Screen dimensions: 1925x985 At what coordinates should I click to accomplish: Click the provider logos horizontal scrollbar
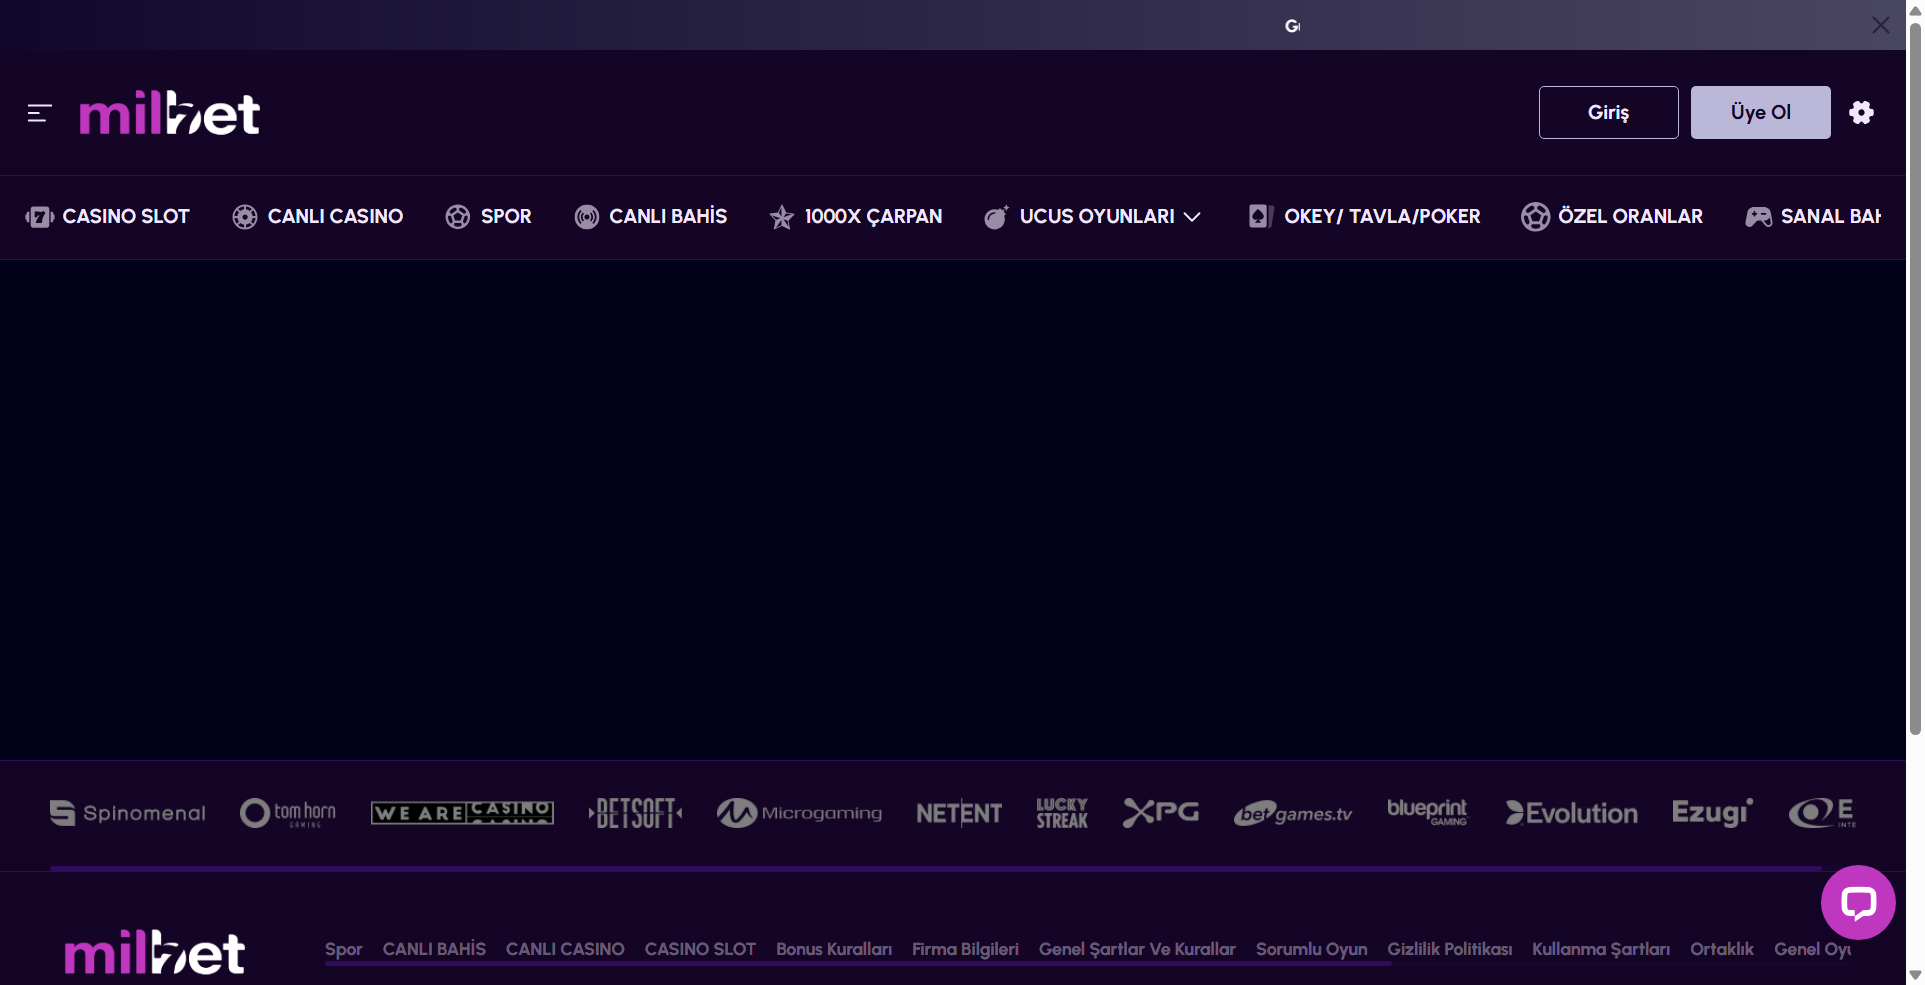(935, 868)
